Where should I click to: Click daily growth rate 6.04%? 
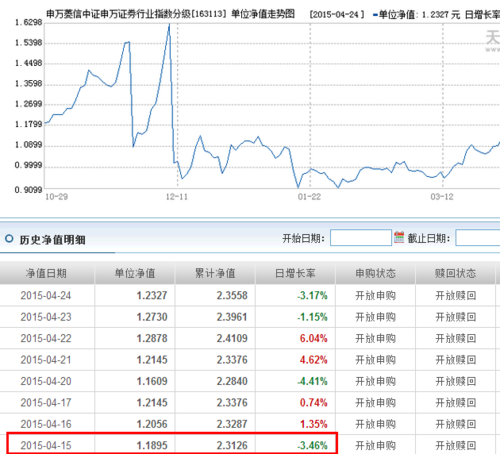[313, 338]
